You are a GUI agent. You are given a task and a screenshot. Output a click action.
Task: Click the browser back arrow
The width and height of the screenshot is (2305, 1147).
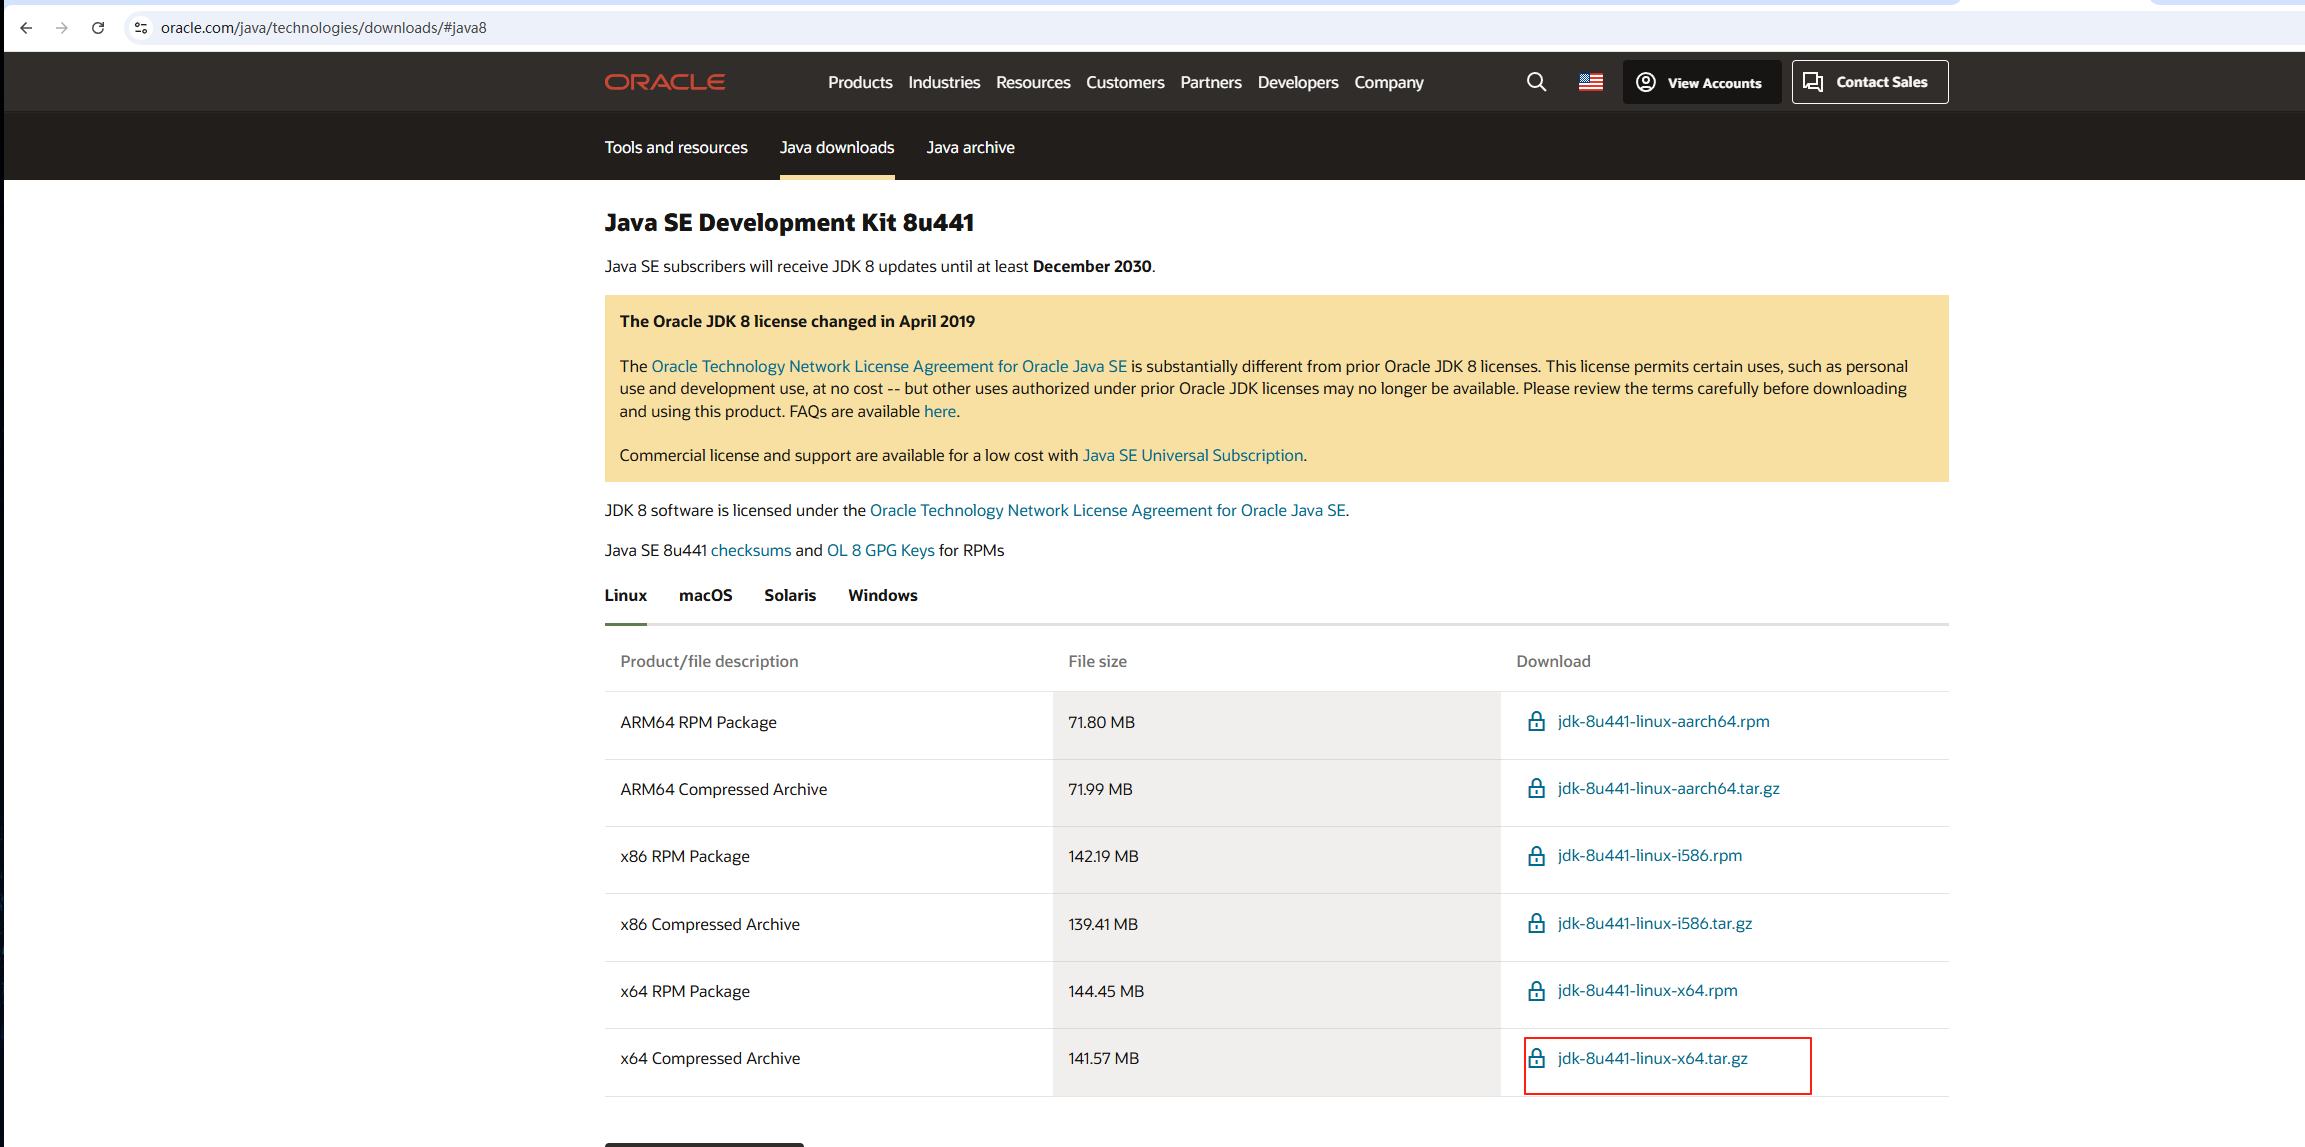(26, 28)
